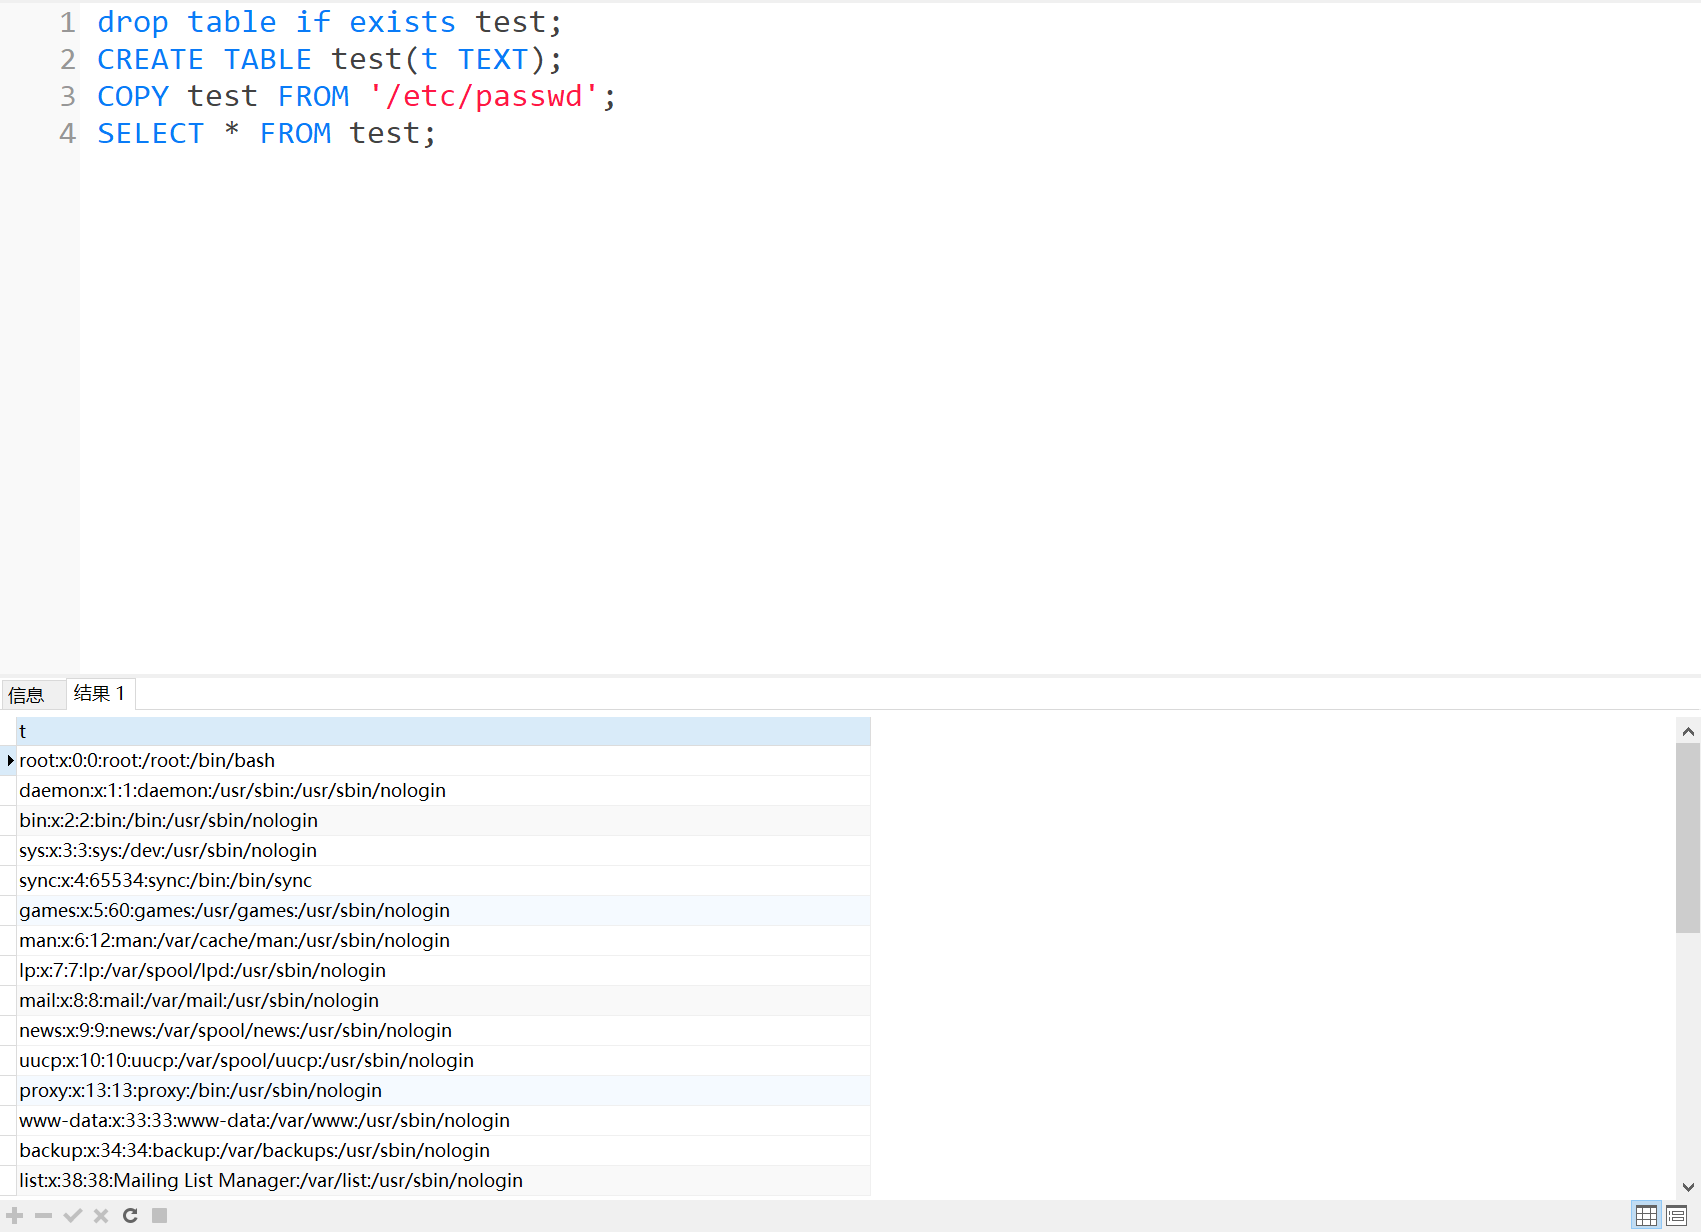Click the row indicator arrow beside root
Screen dimensions: 1701x1232
9,761
